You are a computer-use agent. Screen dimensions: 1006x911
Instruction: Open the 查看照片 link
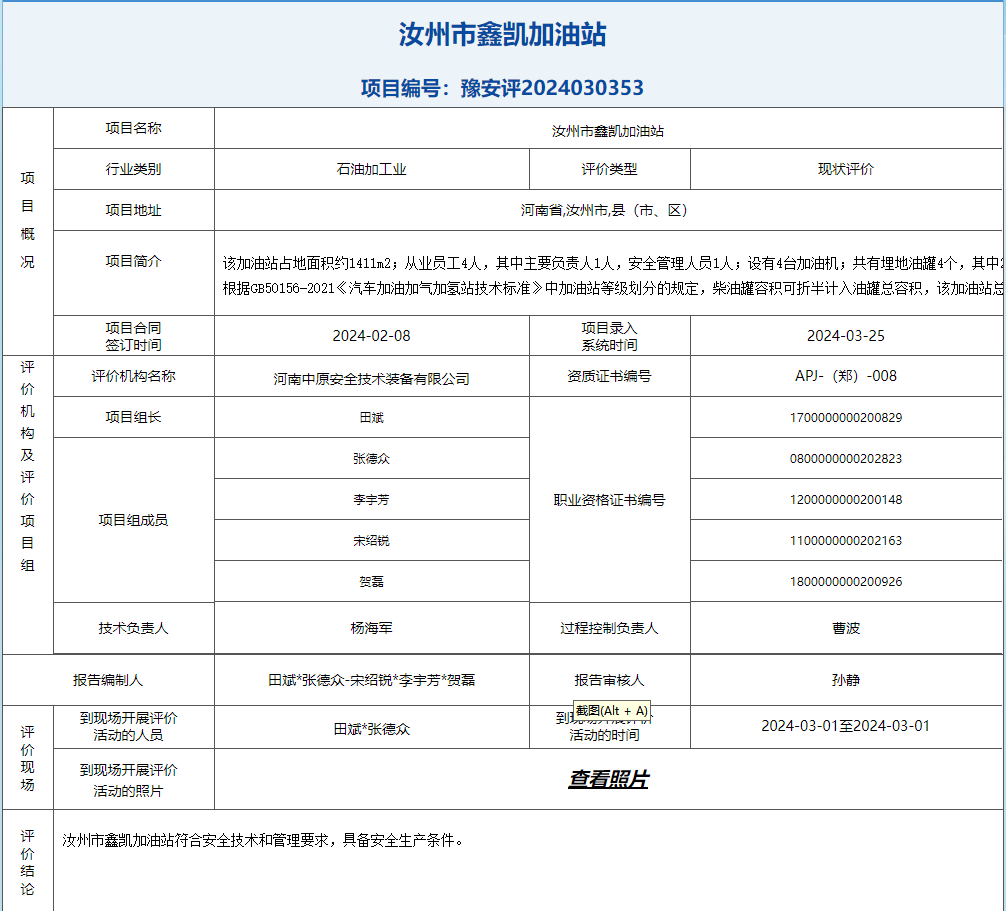point(608,779)
